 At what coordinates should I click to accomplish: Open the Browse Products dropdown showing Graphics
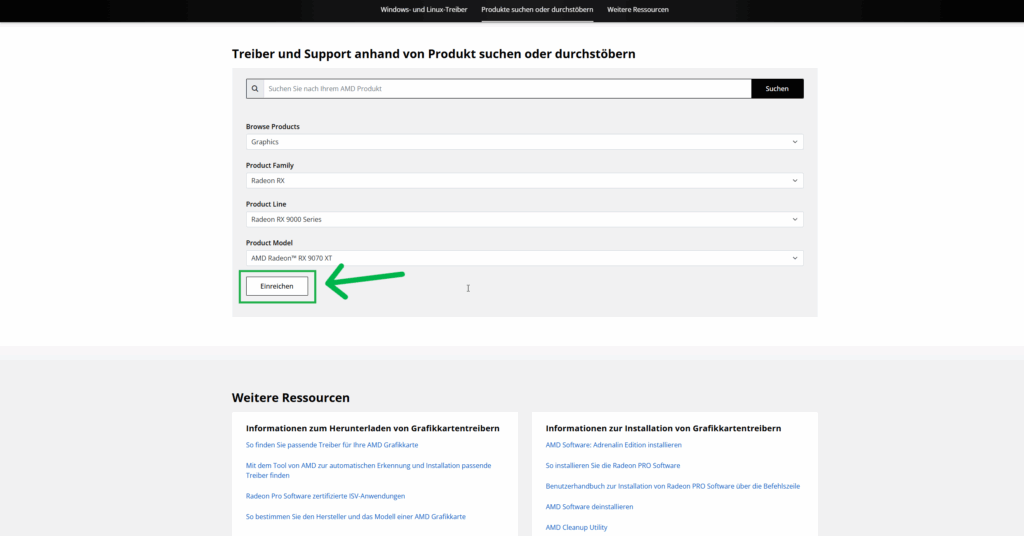[524, 142]
